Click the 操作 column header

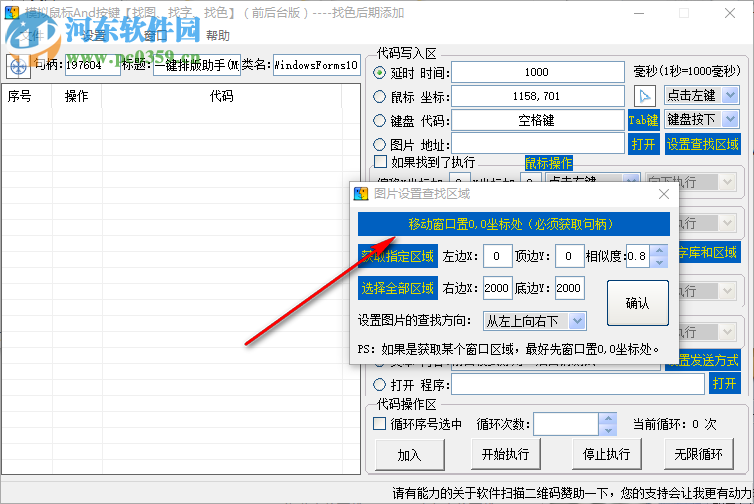click(76, 96)
